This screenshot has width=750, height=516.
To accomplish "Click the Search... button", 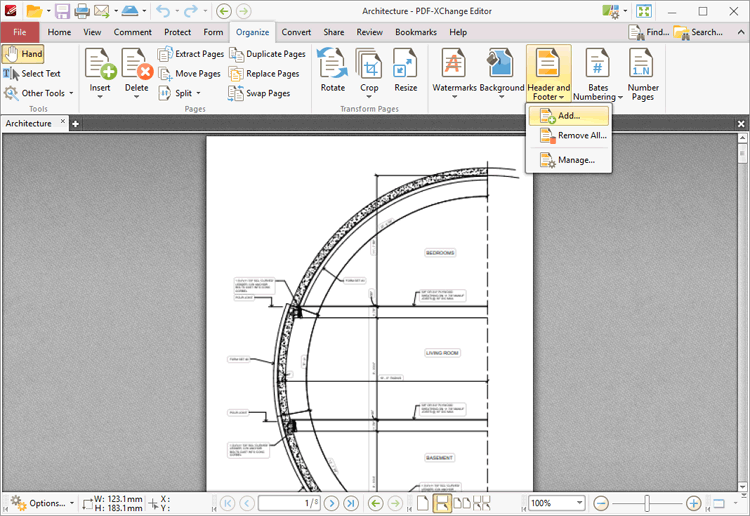I will (x=698, y=32).
